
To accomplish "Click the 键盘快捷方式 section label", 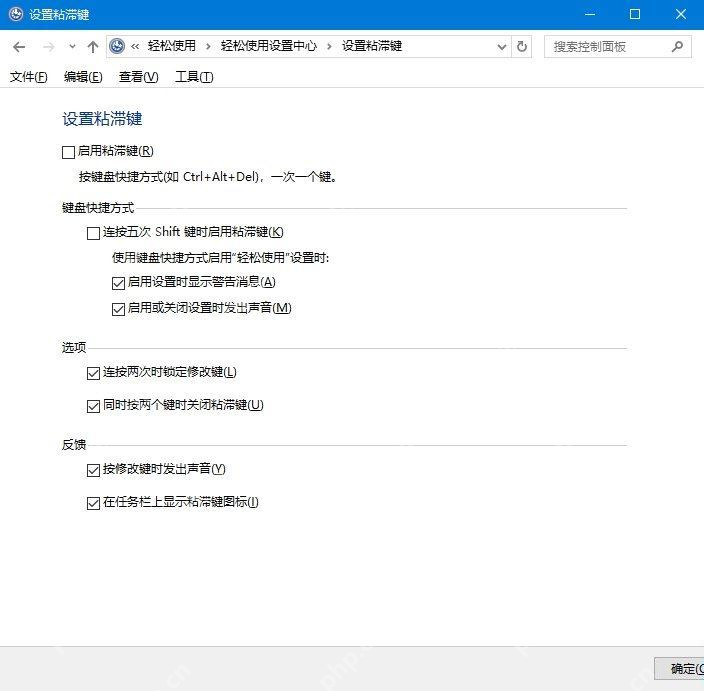I will click(x=98, y=208).
